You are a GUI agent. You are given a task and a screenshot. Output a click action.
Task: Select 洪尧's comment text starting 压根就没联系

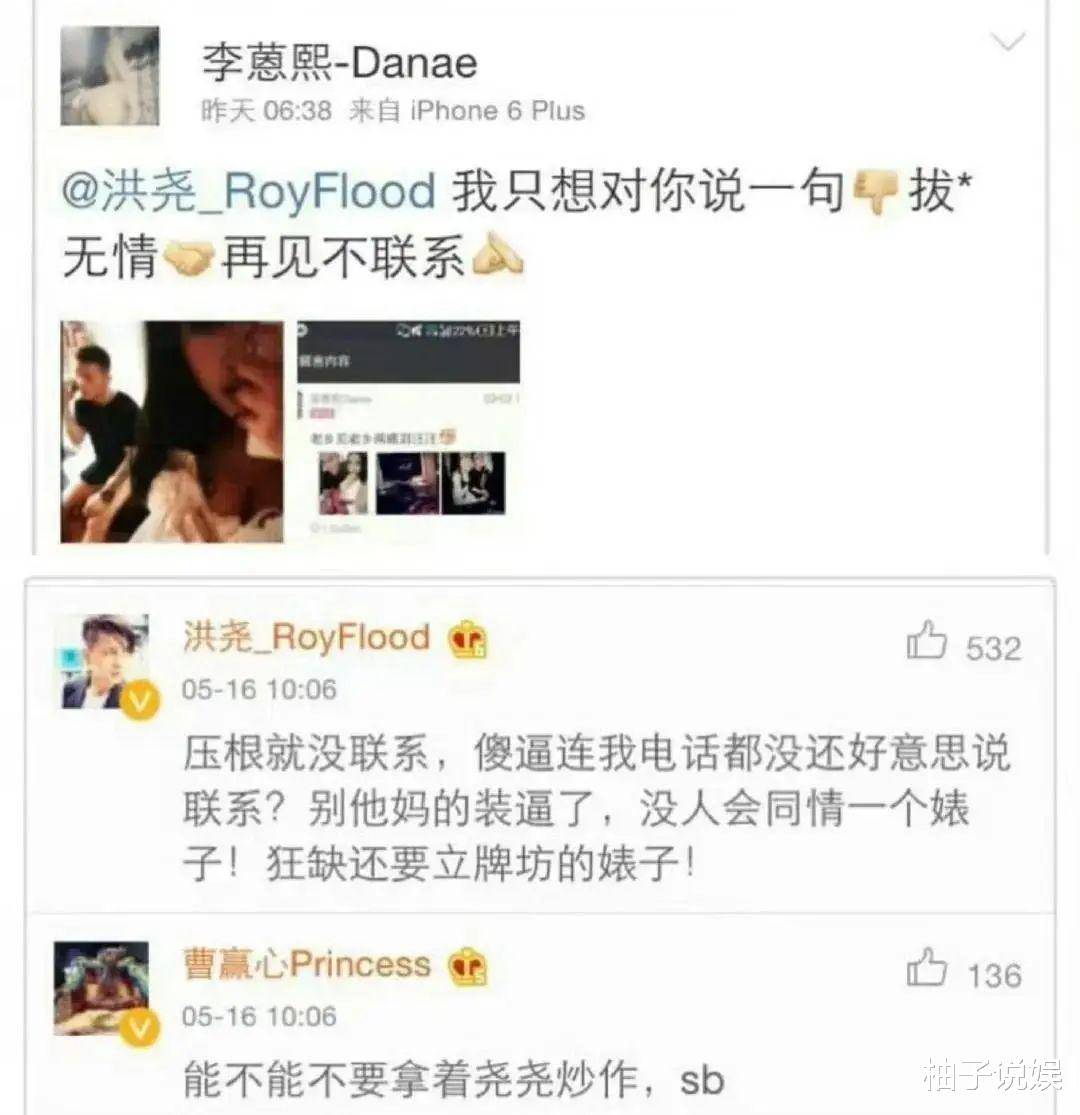tap(596, 808)
